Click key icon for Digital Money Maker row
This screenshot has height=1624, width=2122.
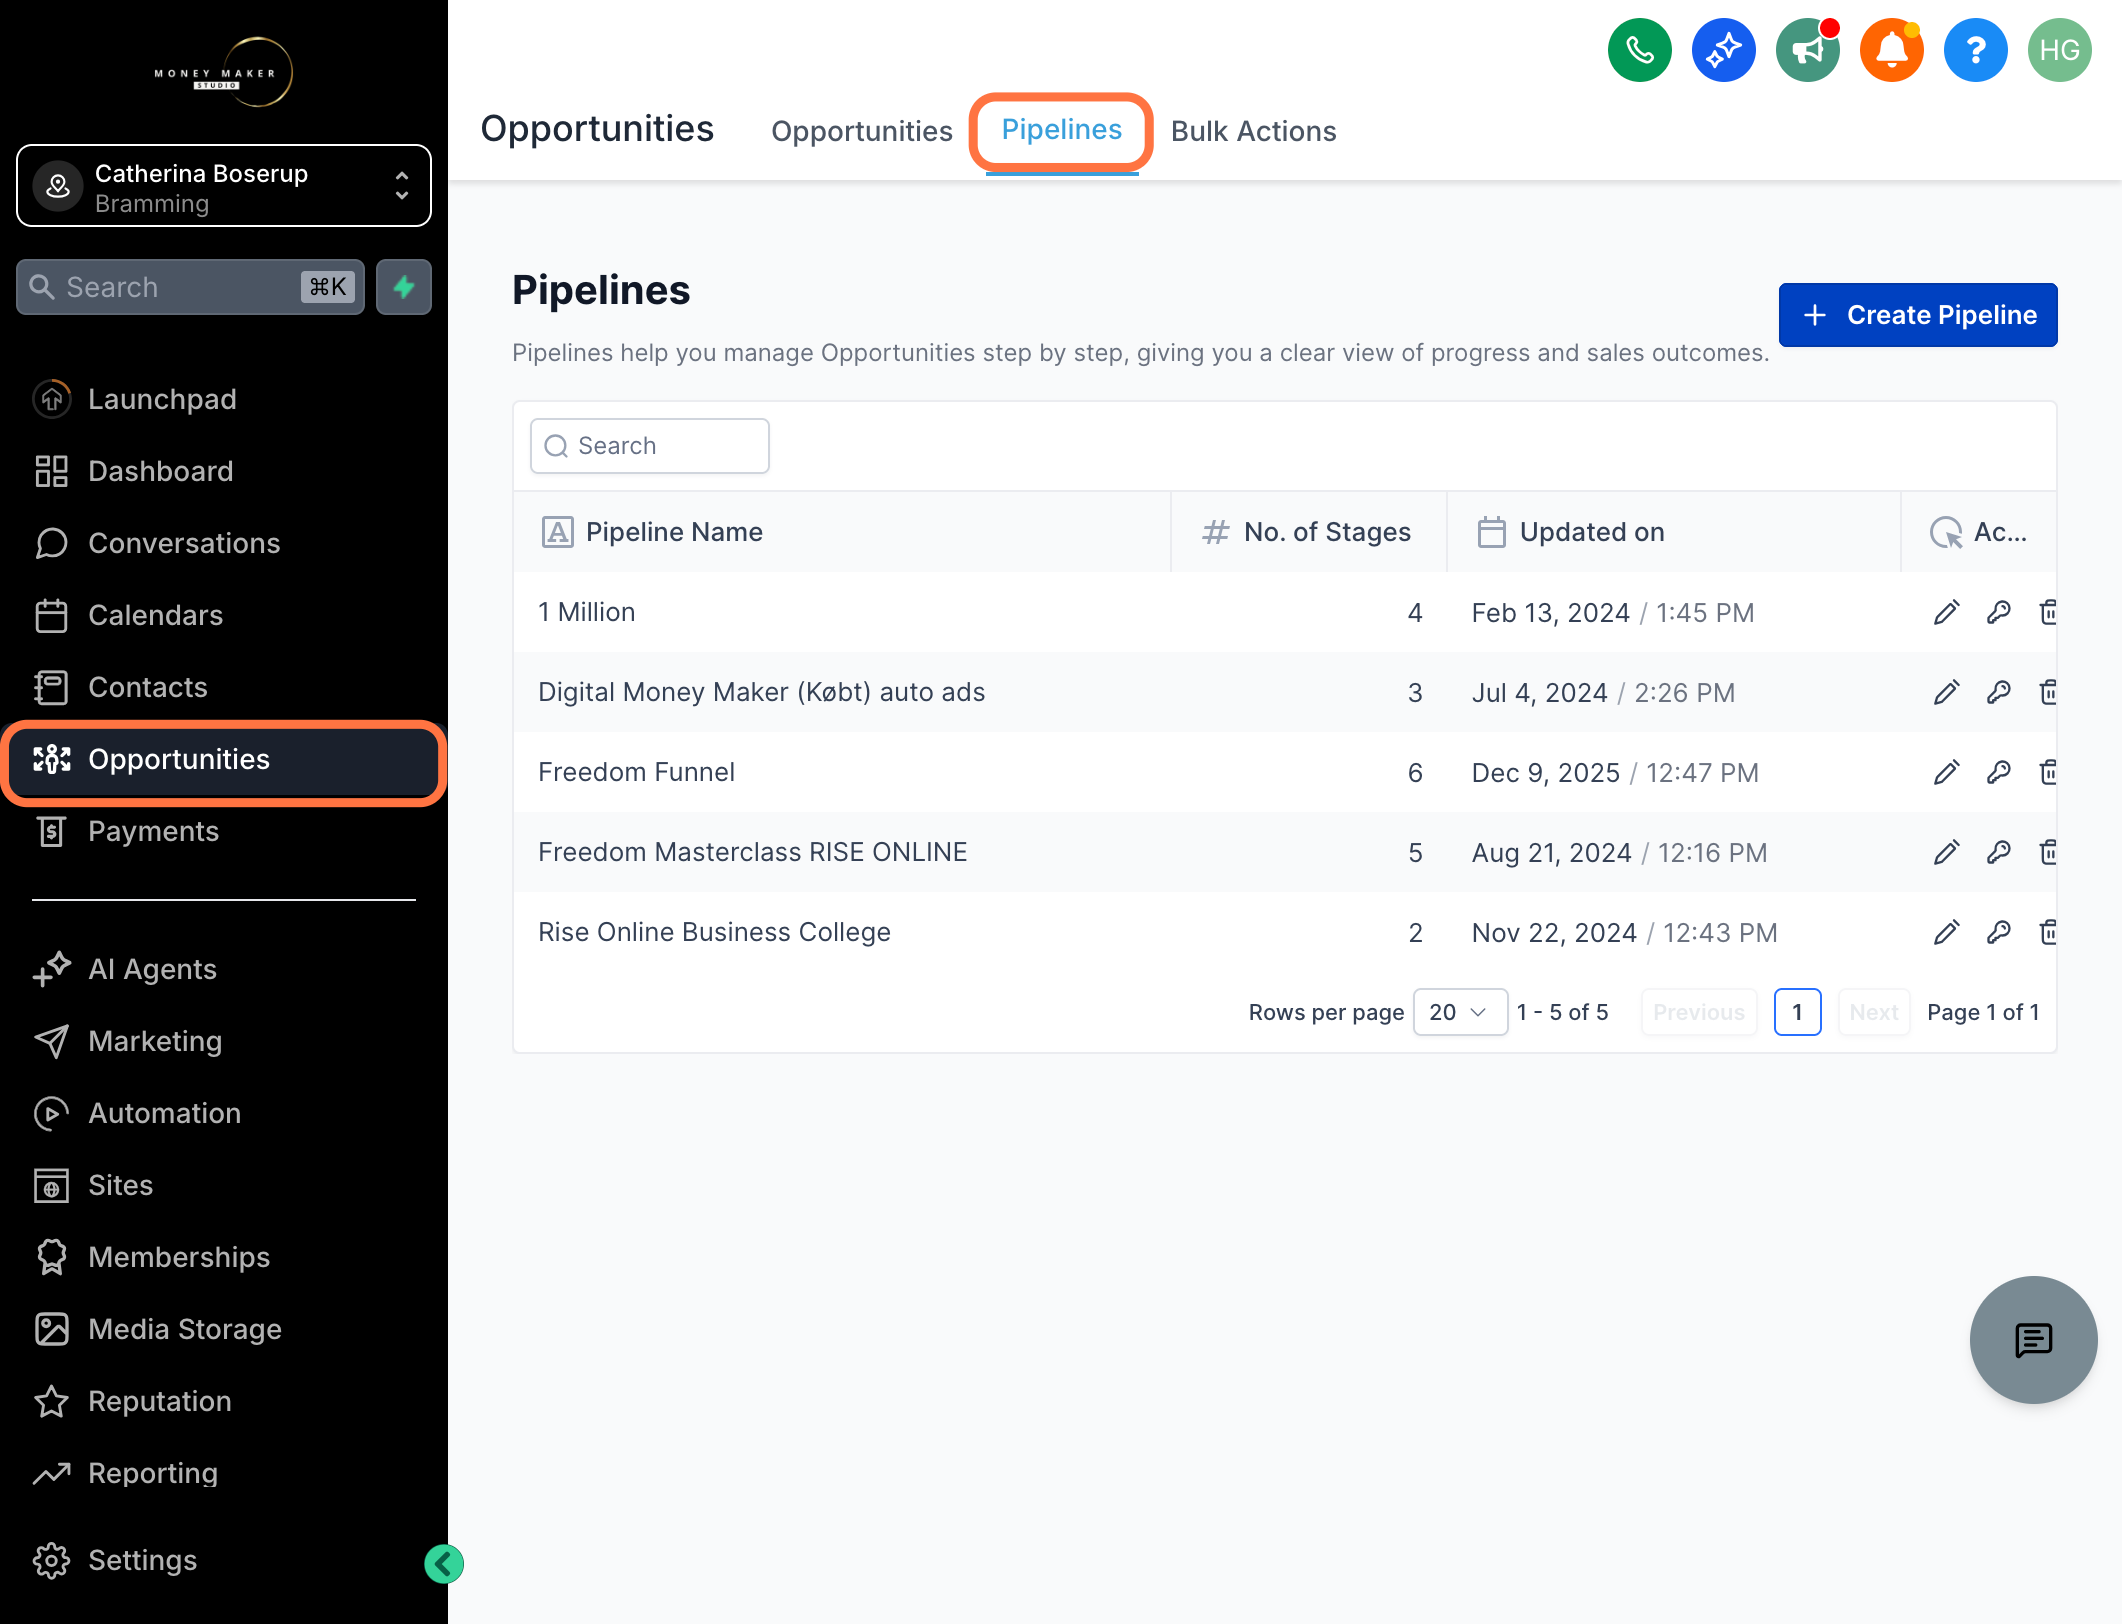click(x=1998, y=692)
